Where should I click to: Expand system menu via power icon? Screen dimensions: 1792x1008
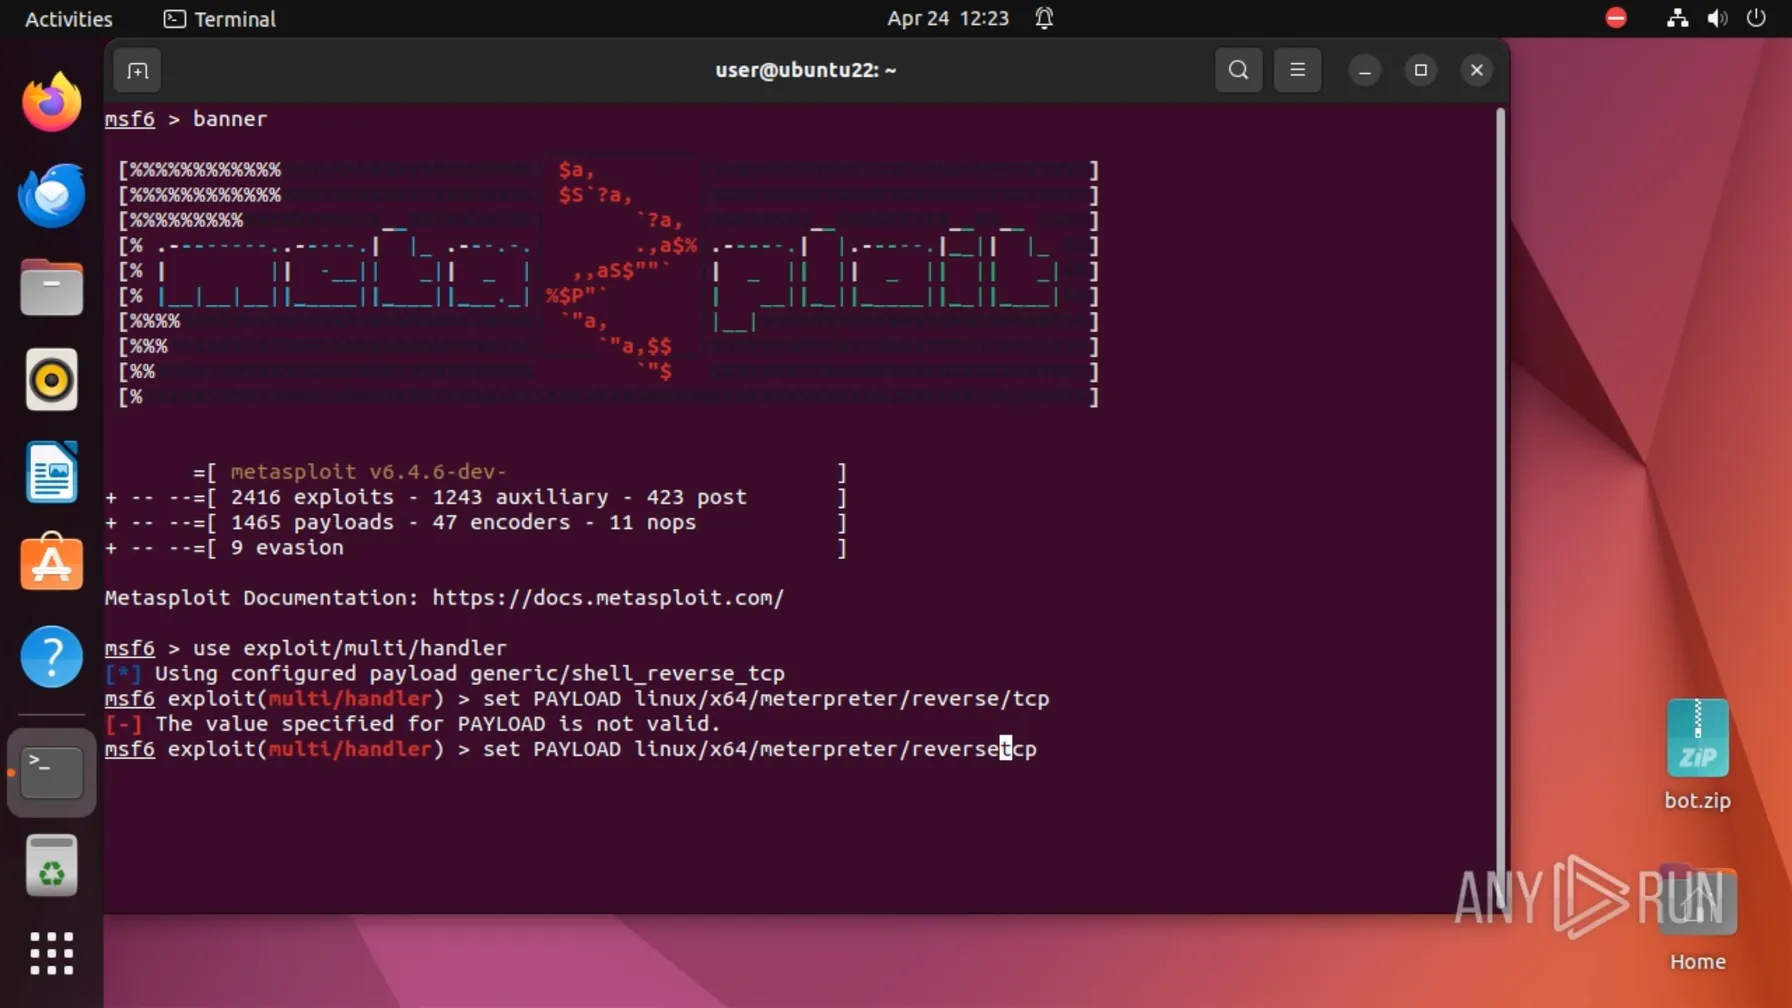click(1756, 18)
